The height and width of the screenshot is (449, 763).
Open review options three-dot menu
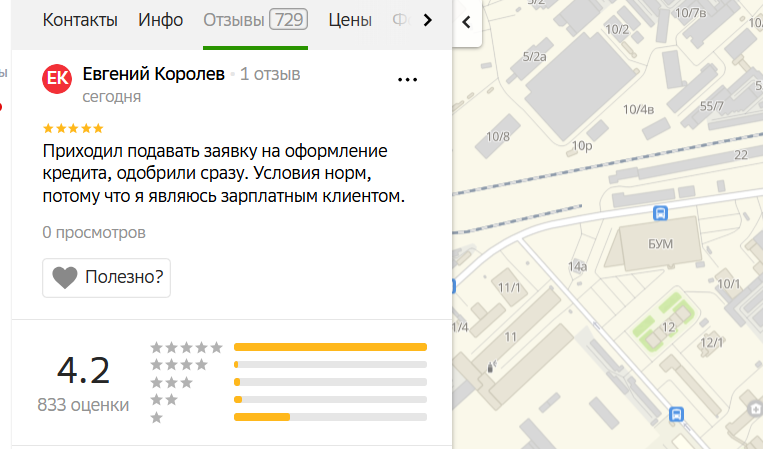(x=407, y=80)
